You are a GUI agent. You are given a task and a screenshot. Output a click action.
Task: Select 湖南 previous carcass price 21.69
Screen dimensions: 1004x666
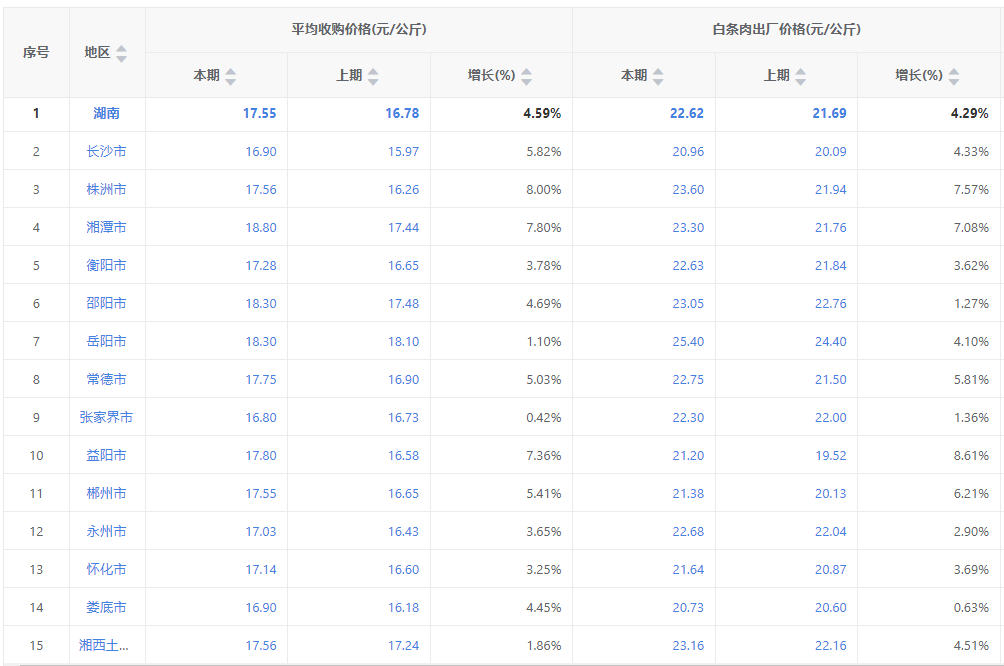(829, 113)
